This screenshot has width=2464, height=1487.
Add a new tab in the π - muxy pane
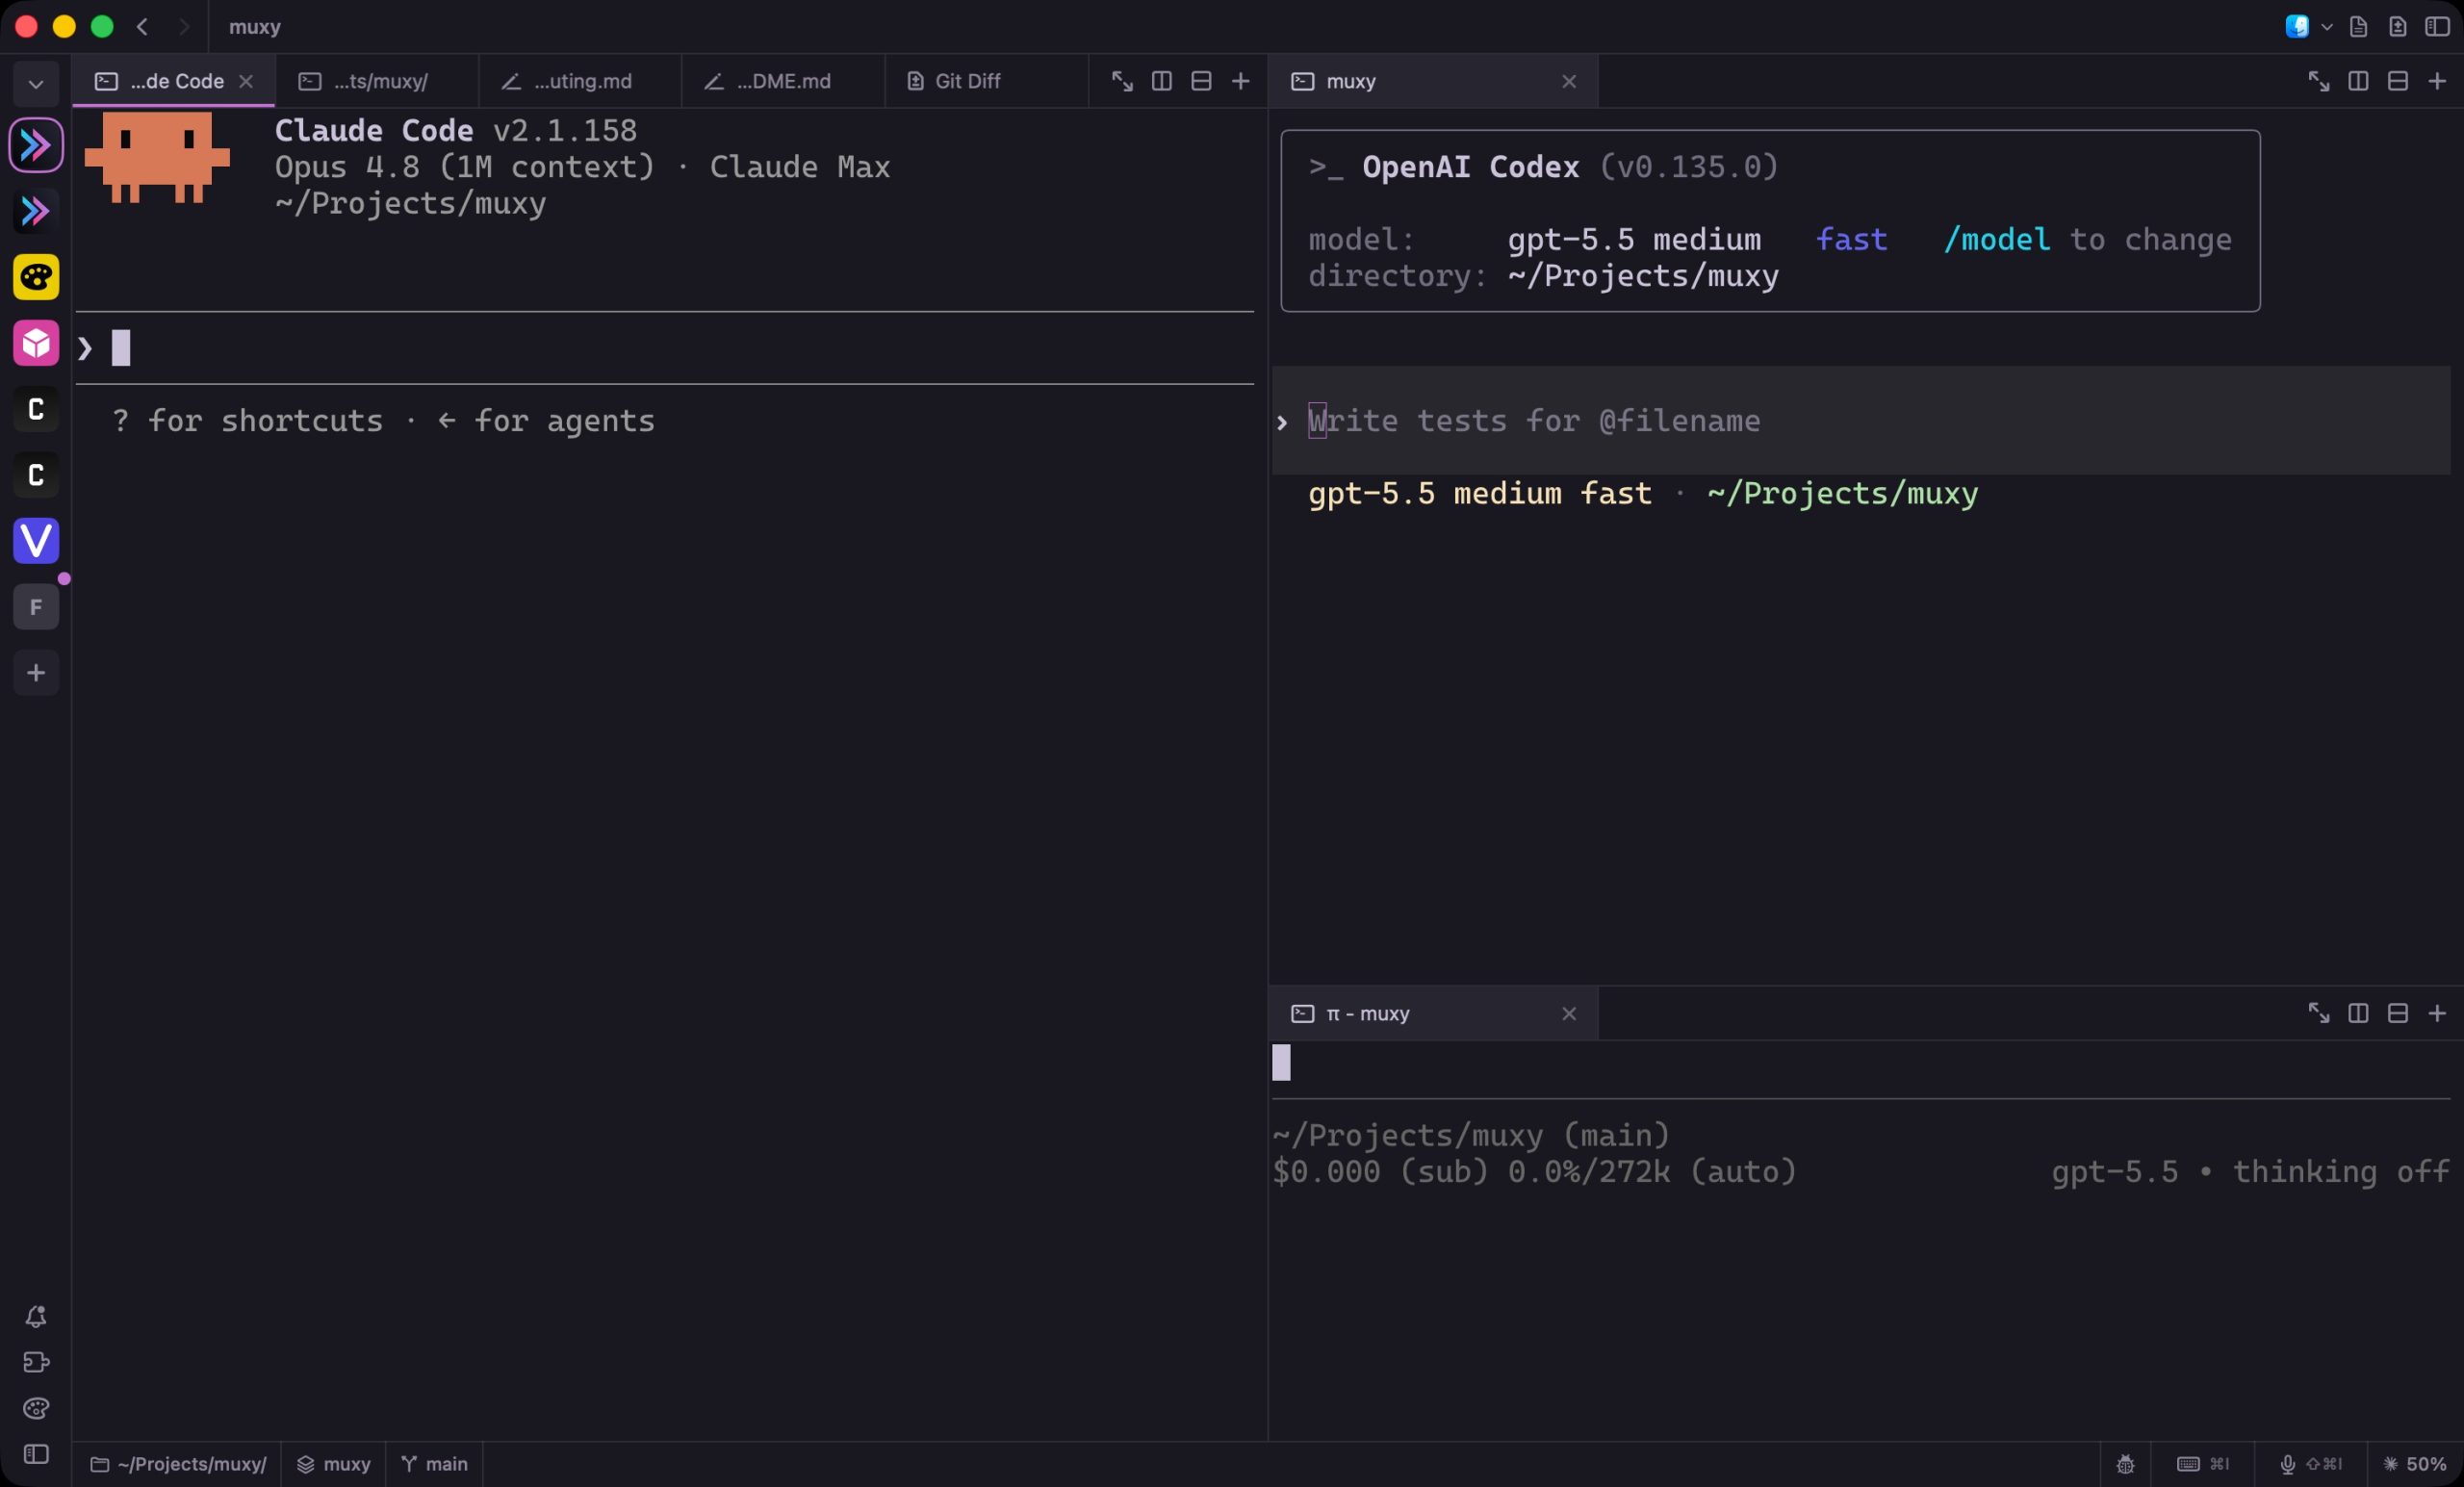pos(2437,1013)
